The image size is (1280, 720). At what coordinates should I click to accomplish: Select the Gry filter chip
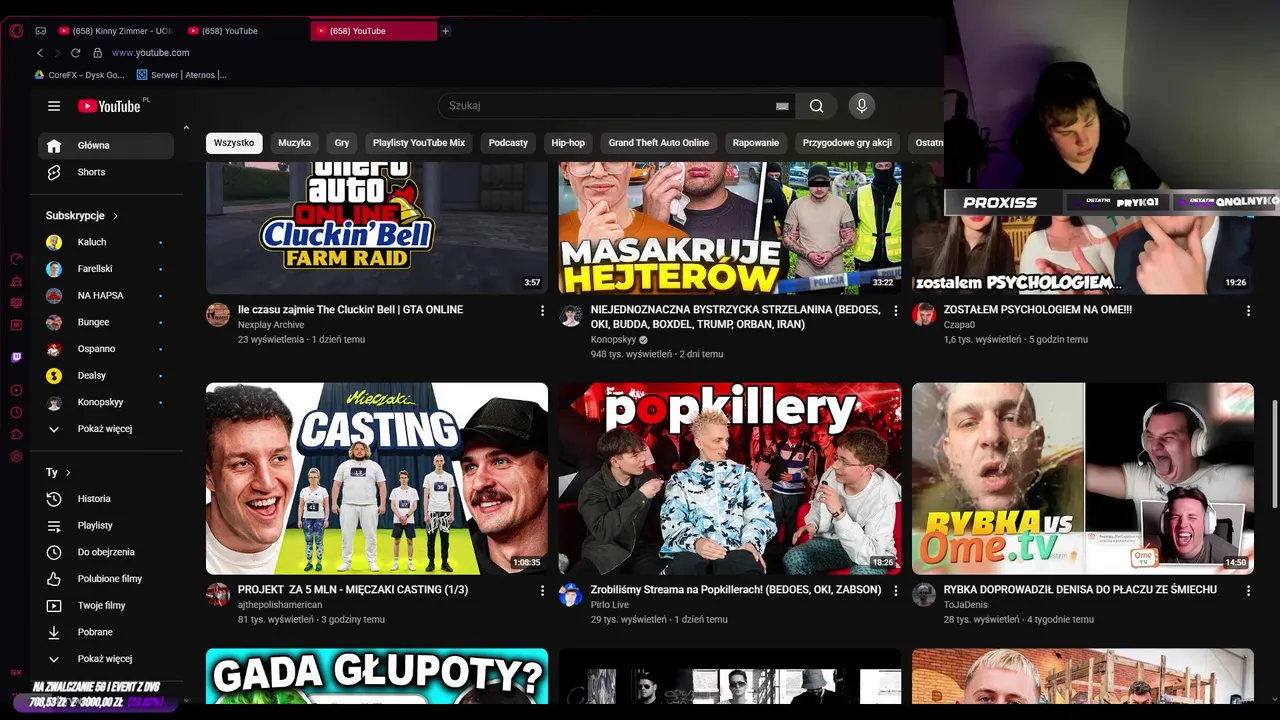[x=342, y=143]
